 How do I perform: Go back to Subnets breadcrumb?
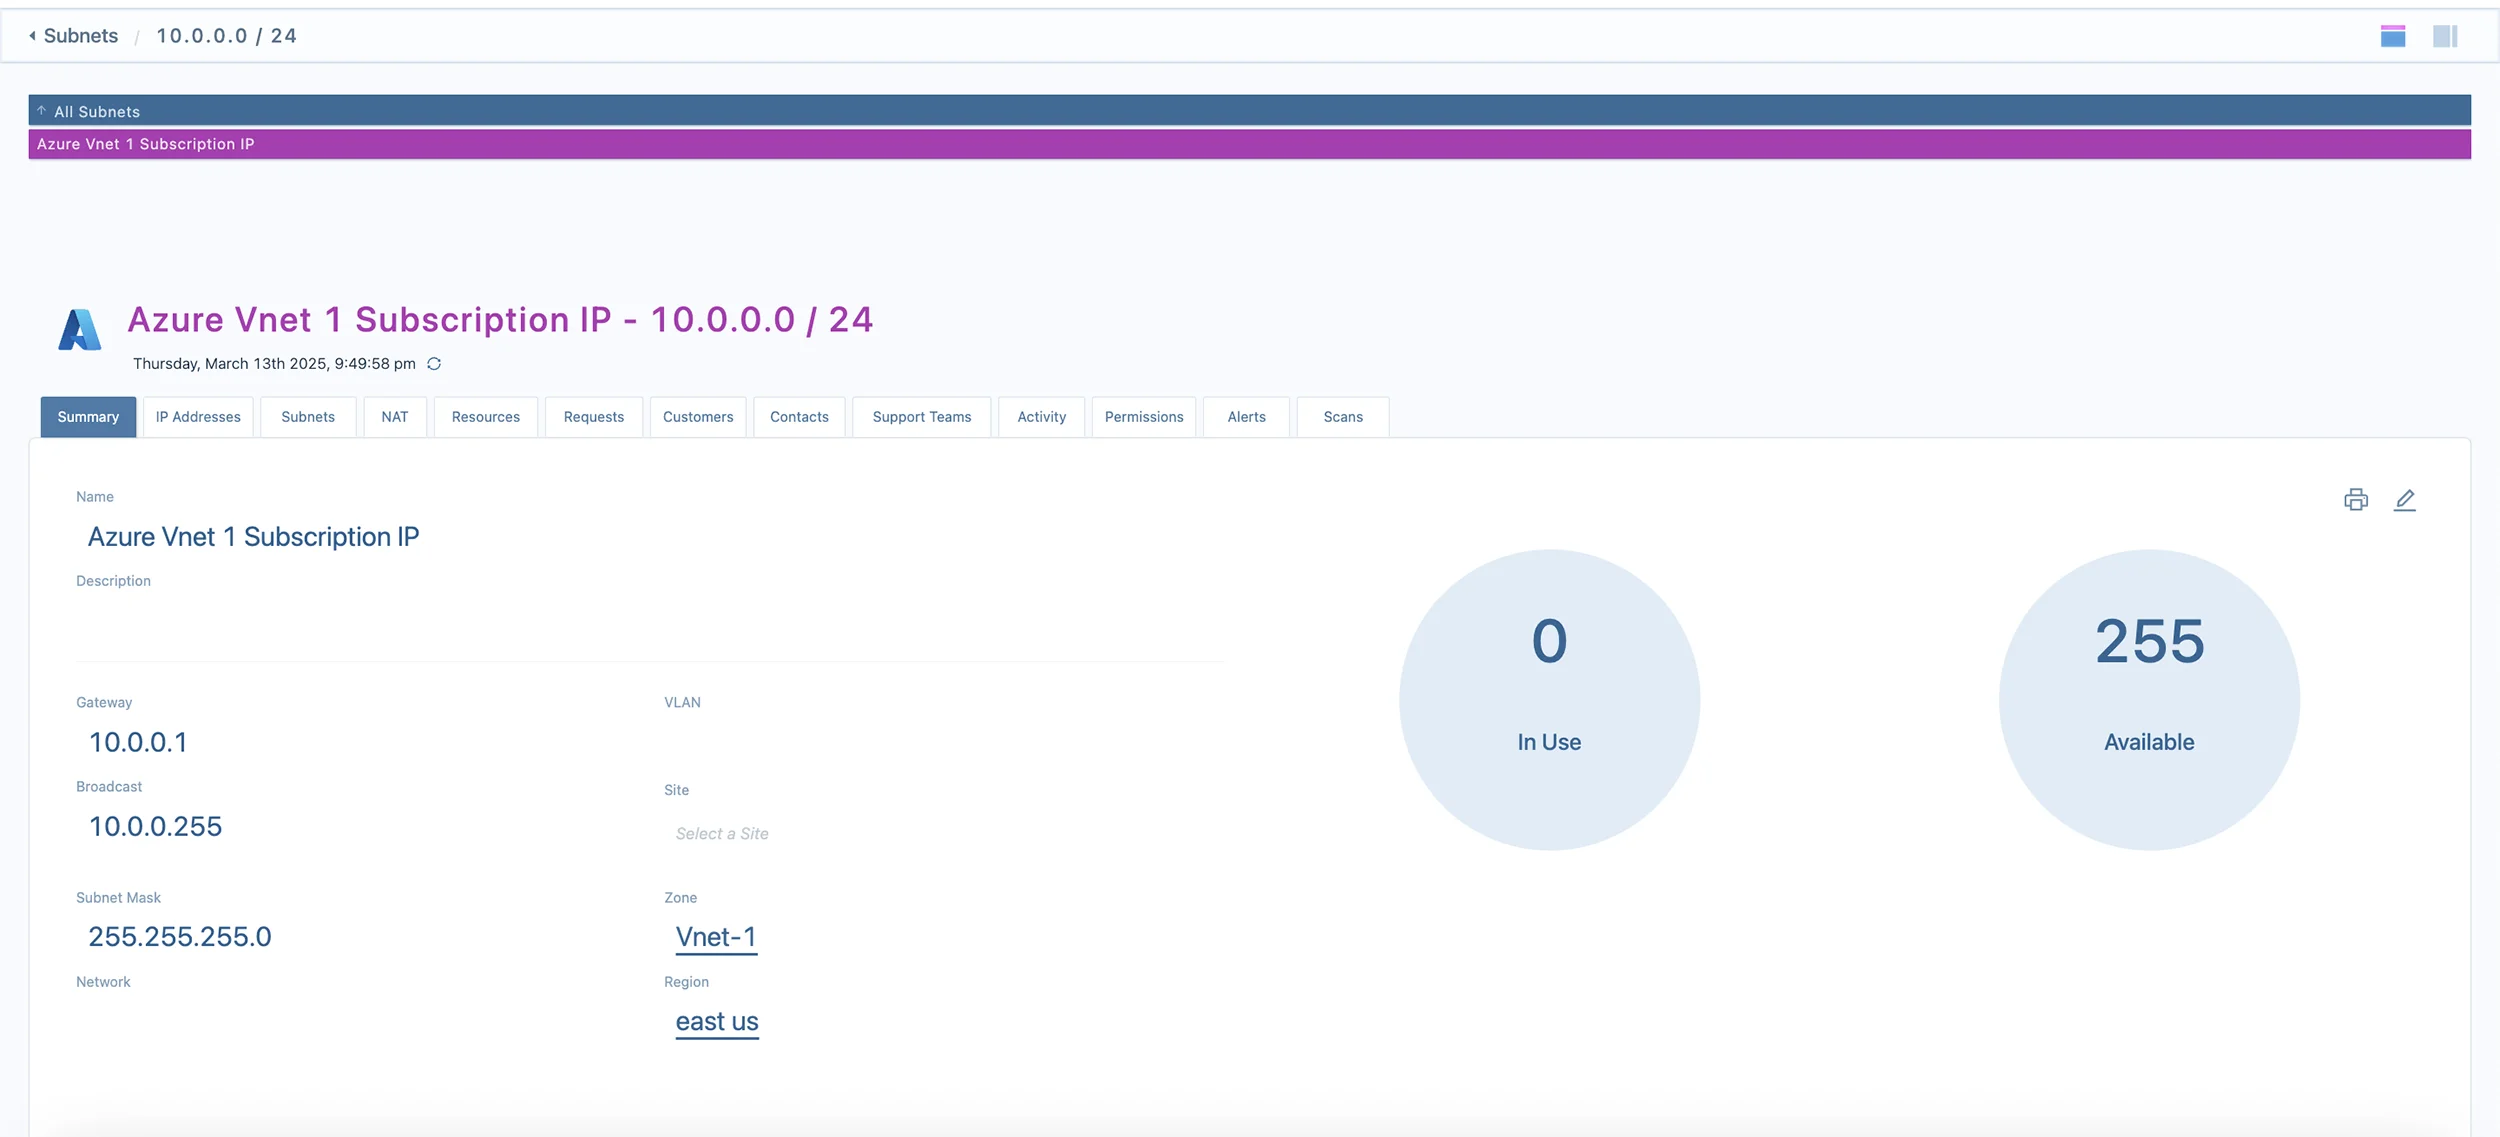(80, 36)
